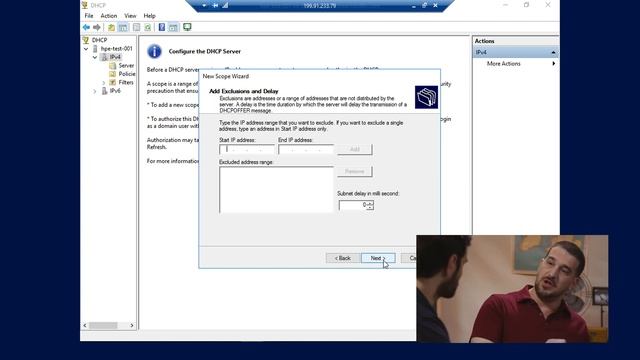
Task: Click the Configure the DHCP Server heading
Action: [x=204, y=51]
